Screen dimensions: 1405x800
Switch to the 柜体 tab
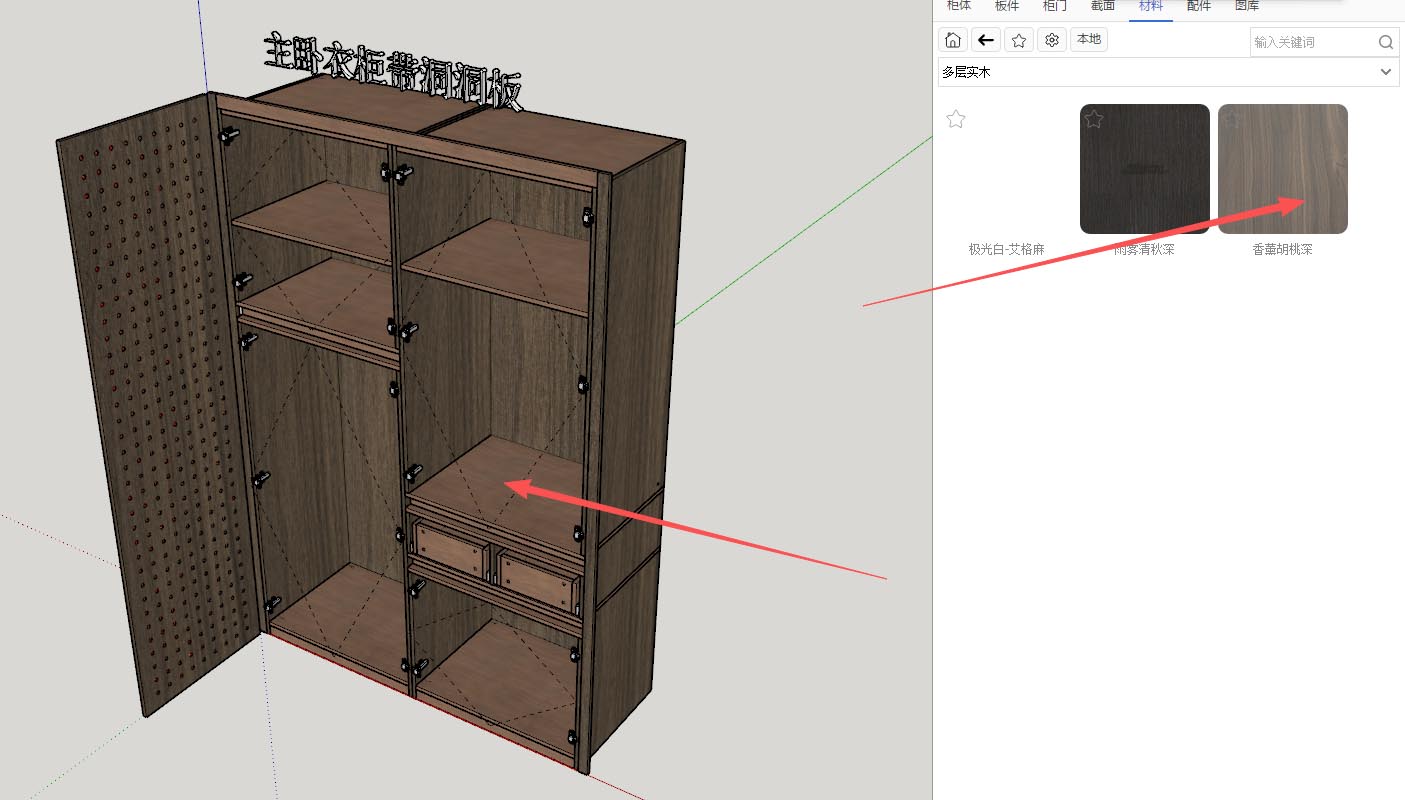(x=958, y=6)
